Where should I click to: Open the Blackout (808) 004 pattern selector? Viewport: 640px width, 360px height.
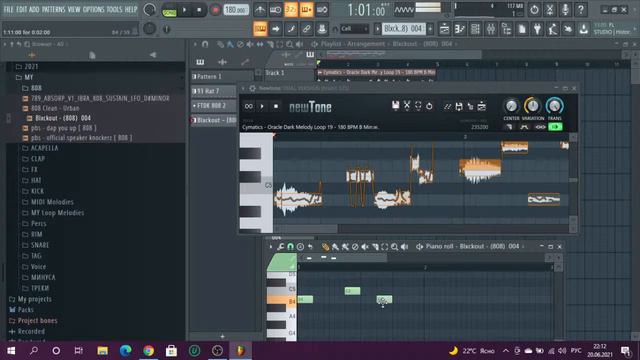pyautogui.click(x=403, y=29)
